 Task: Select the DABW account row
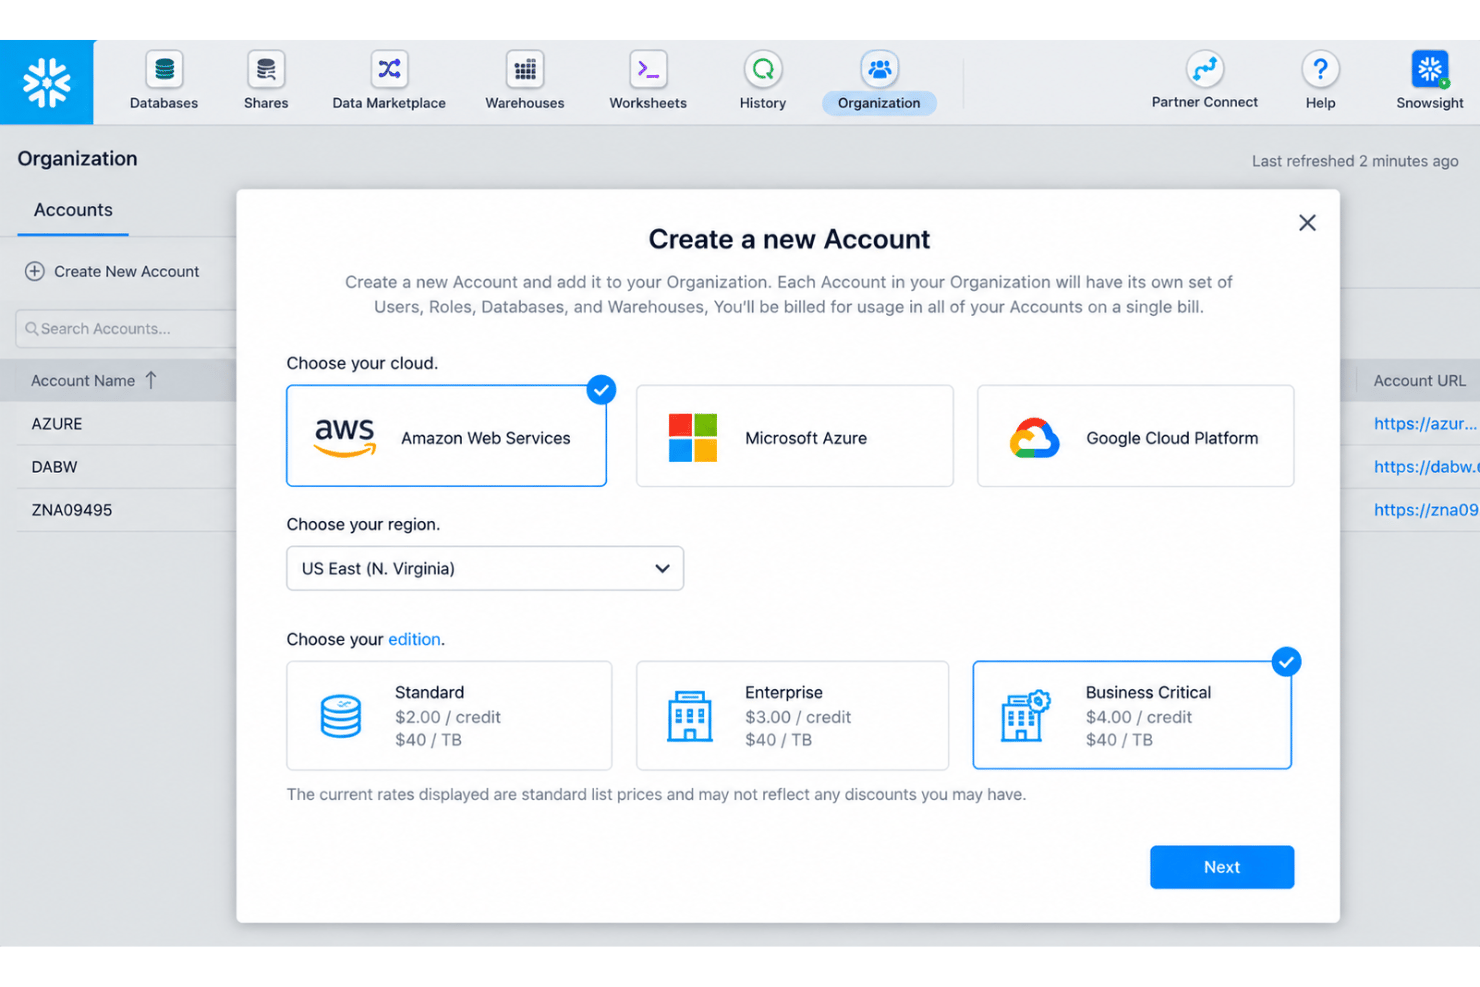tap(118, 466)
